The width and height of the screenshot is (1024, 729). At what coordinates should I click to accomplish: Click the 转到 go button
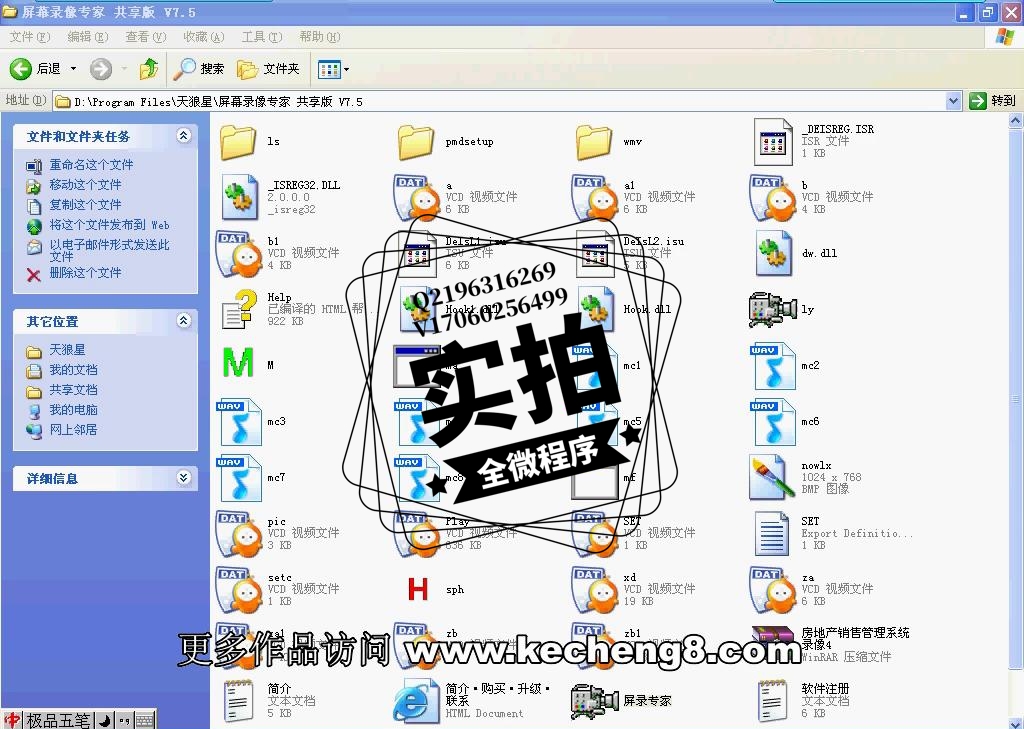pyautogui.click(x=993, y=101)
